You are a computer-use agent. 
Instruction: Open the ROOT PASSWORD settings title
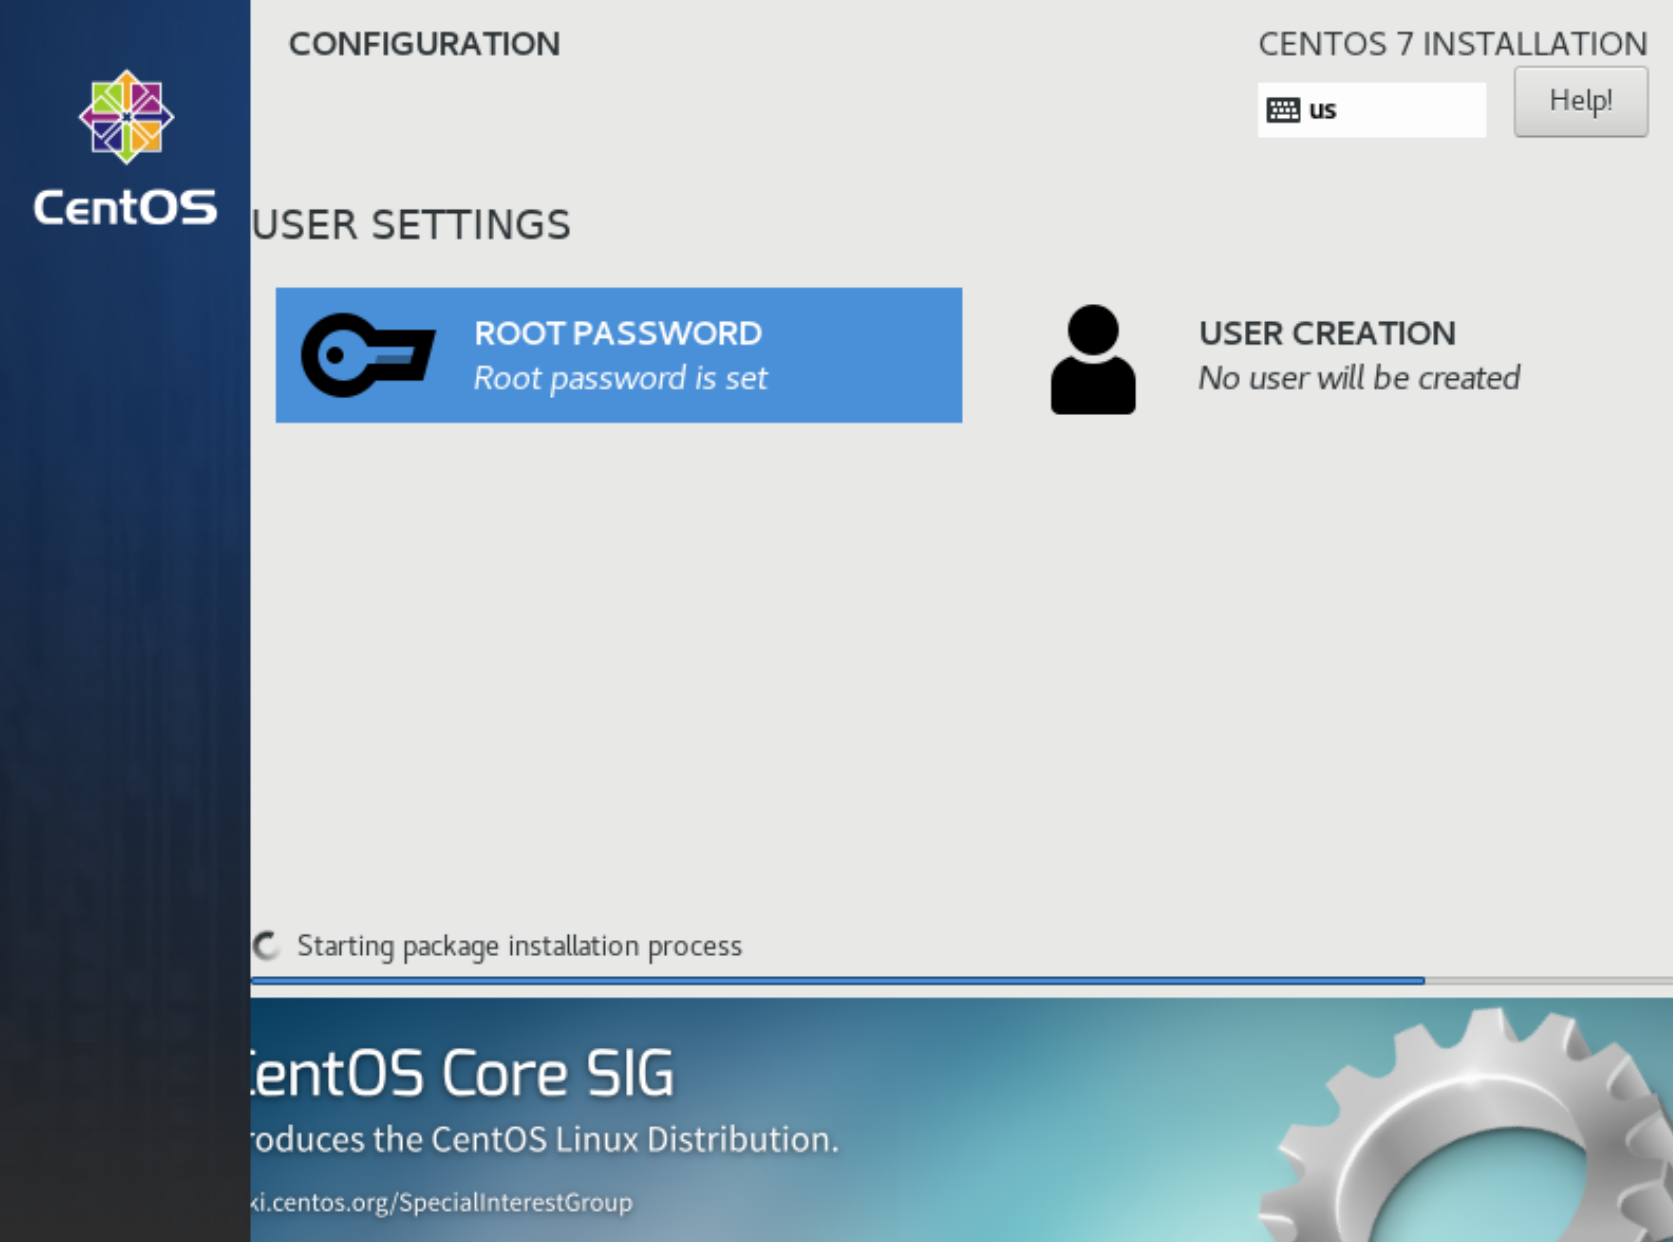pyautogui.click(x=617, y=333)
